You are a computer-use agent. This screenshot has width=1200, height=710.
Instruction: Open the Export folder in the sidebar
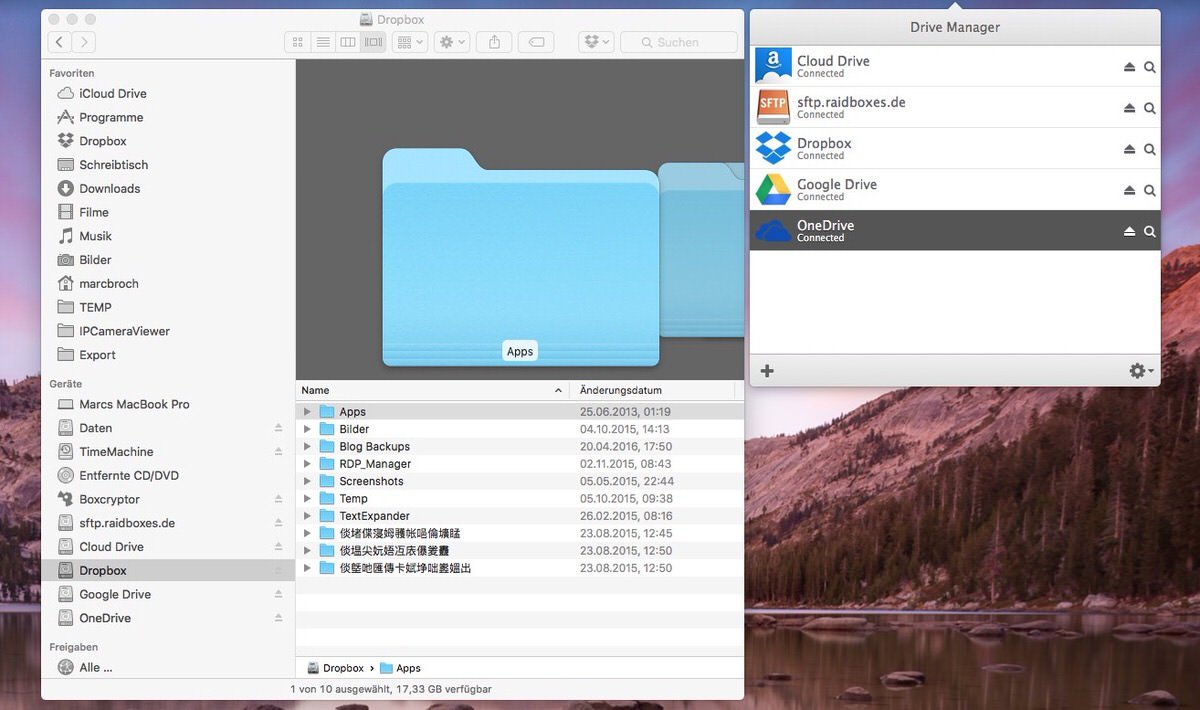pyautogui.click(x=97, y=355)
